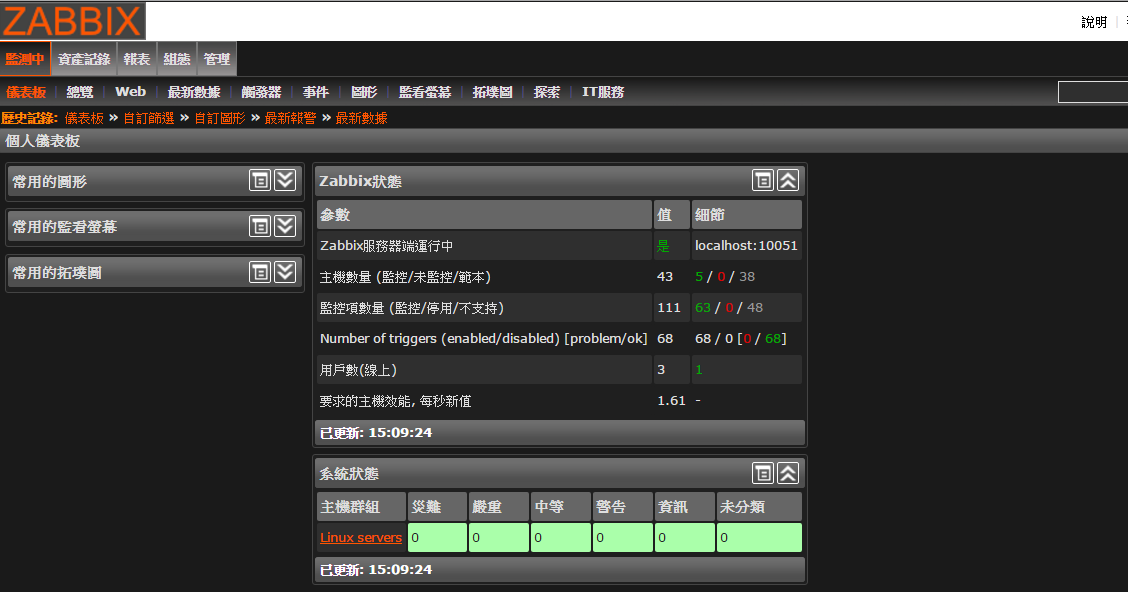Click the 說明 help link
The height and width of the screenshot is (592, 1128).
(1094, 22)
